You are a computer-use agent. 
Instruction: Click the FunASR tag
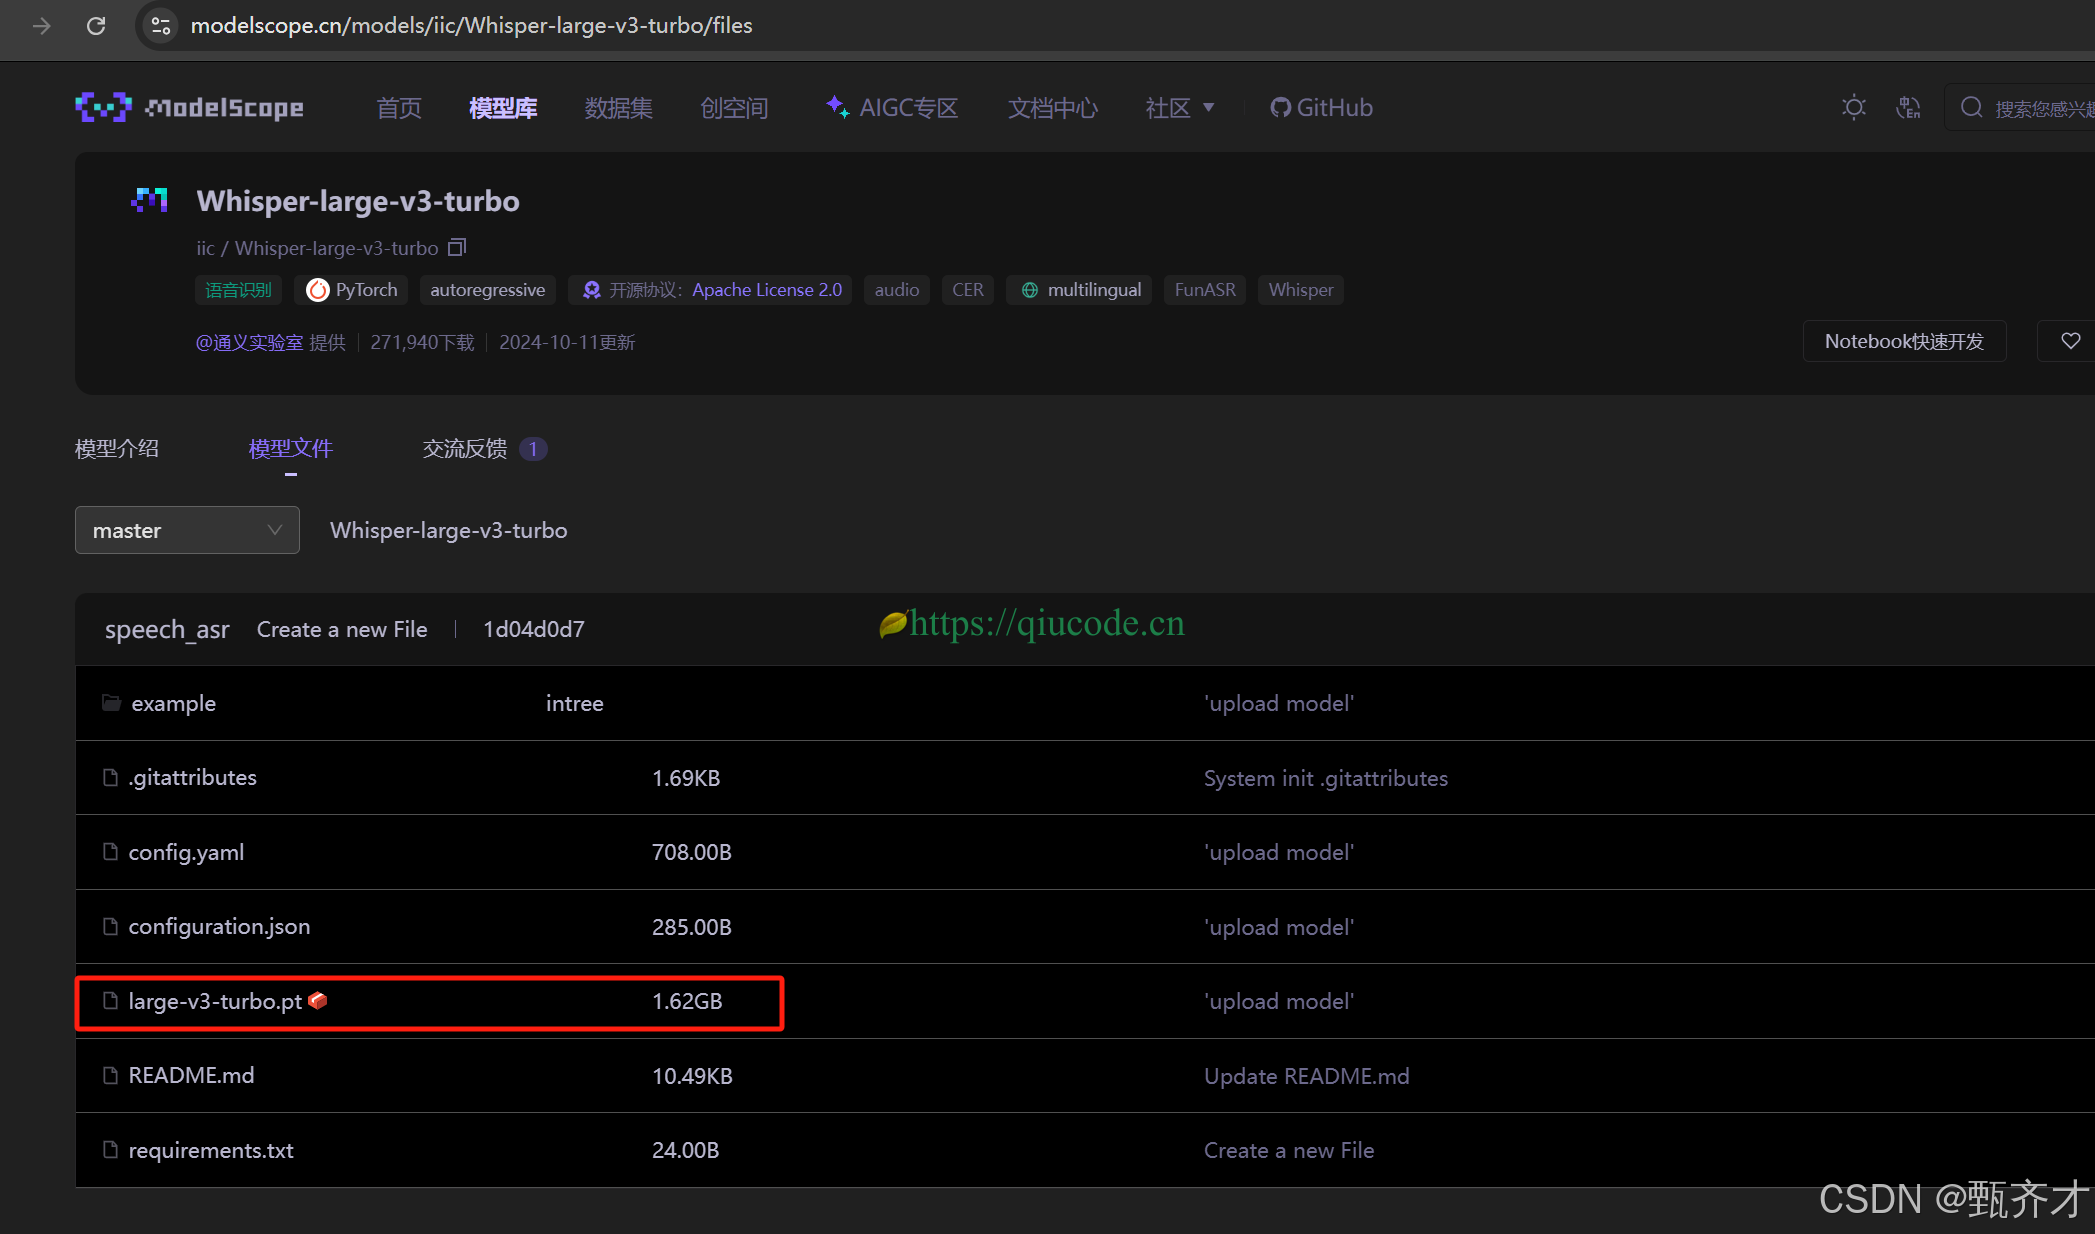click(1205, 290)
